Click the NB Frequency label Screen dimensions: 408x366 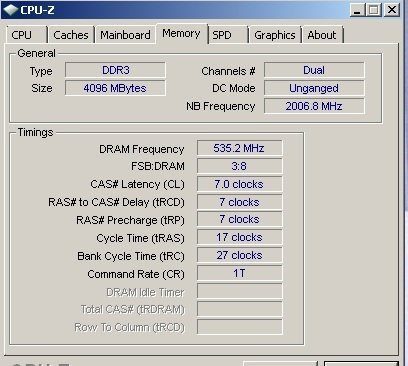pos(221,106)
